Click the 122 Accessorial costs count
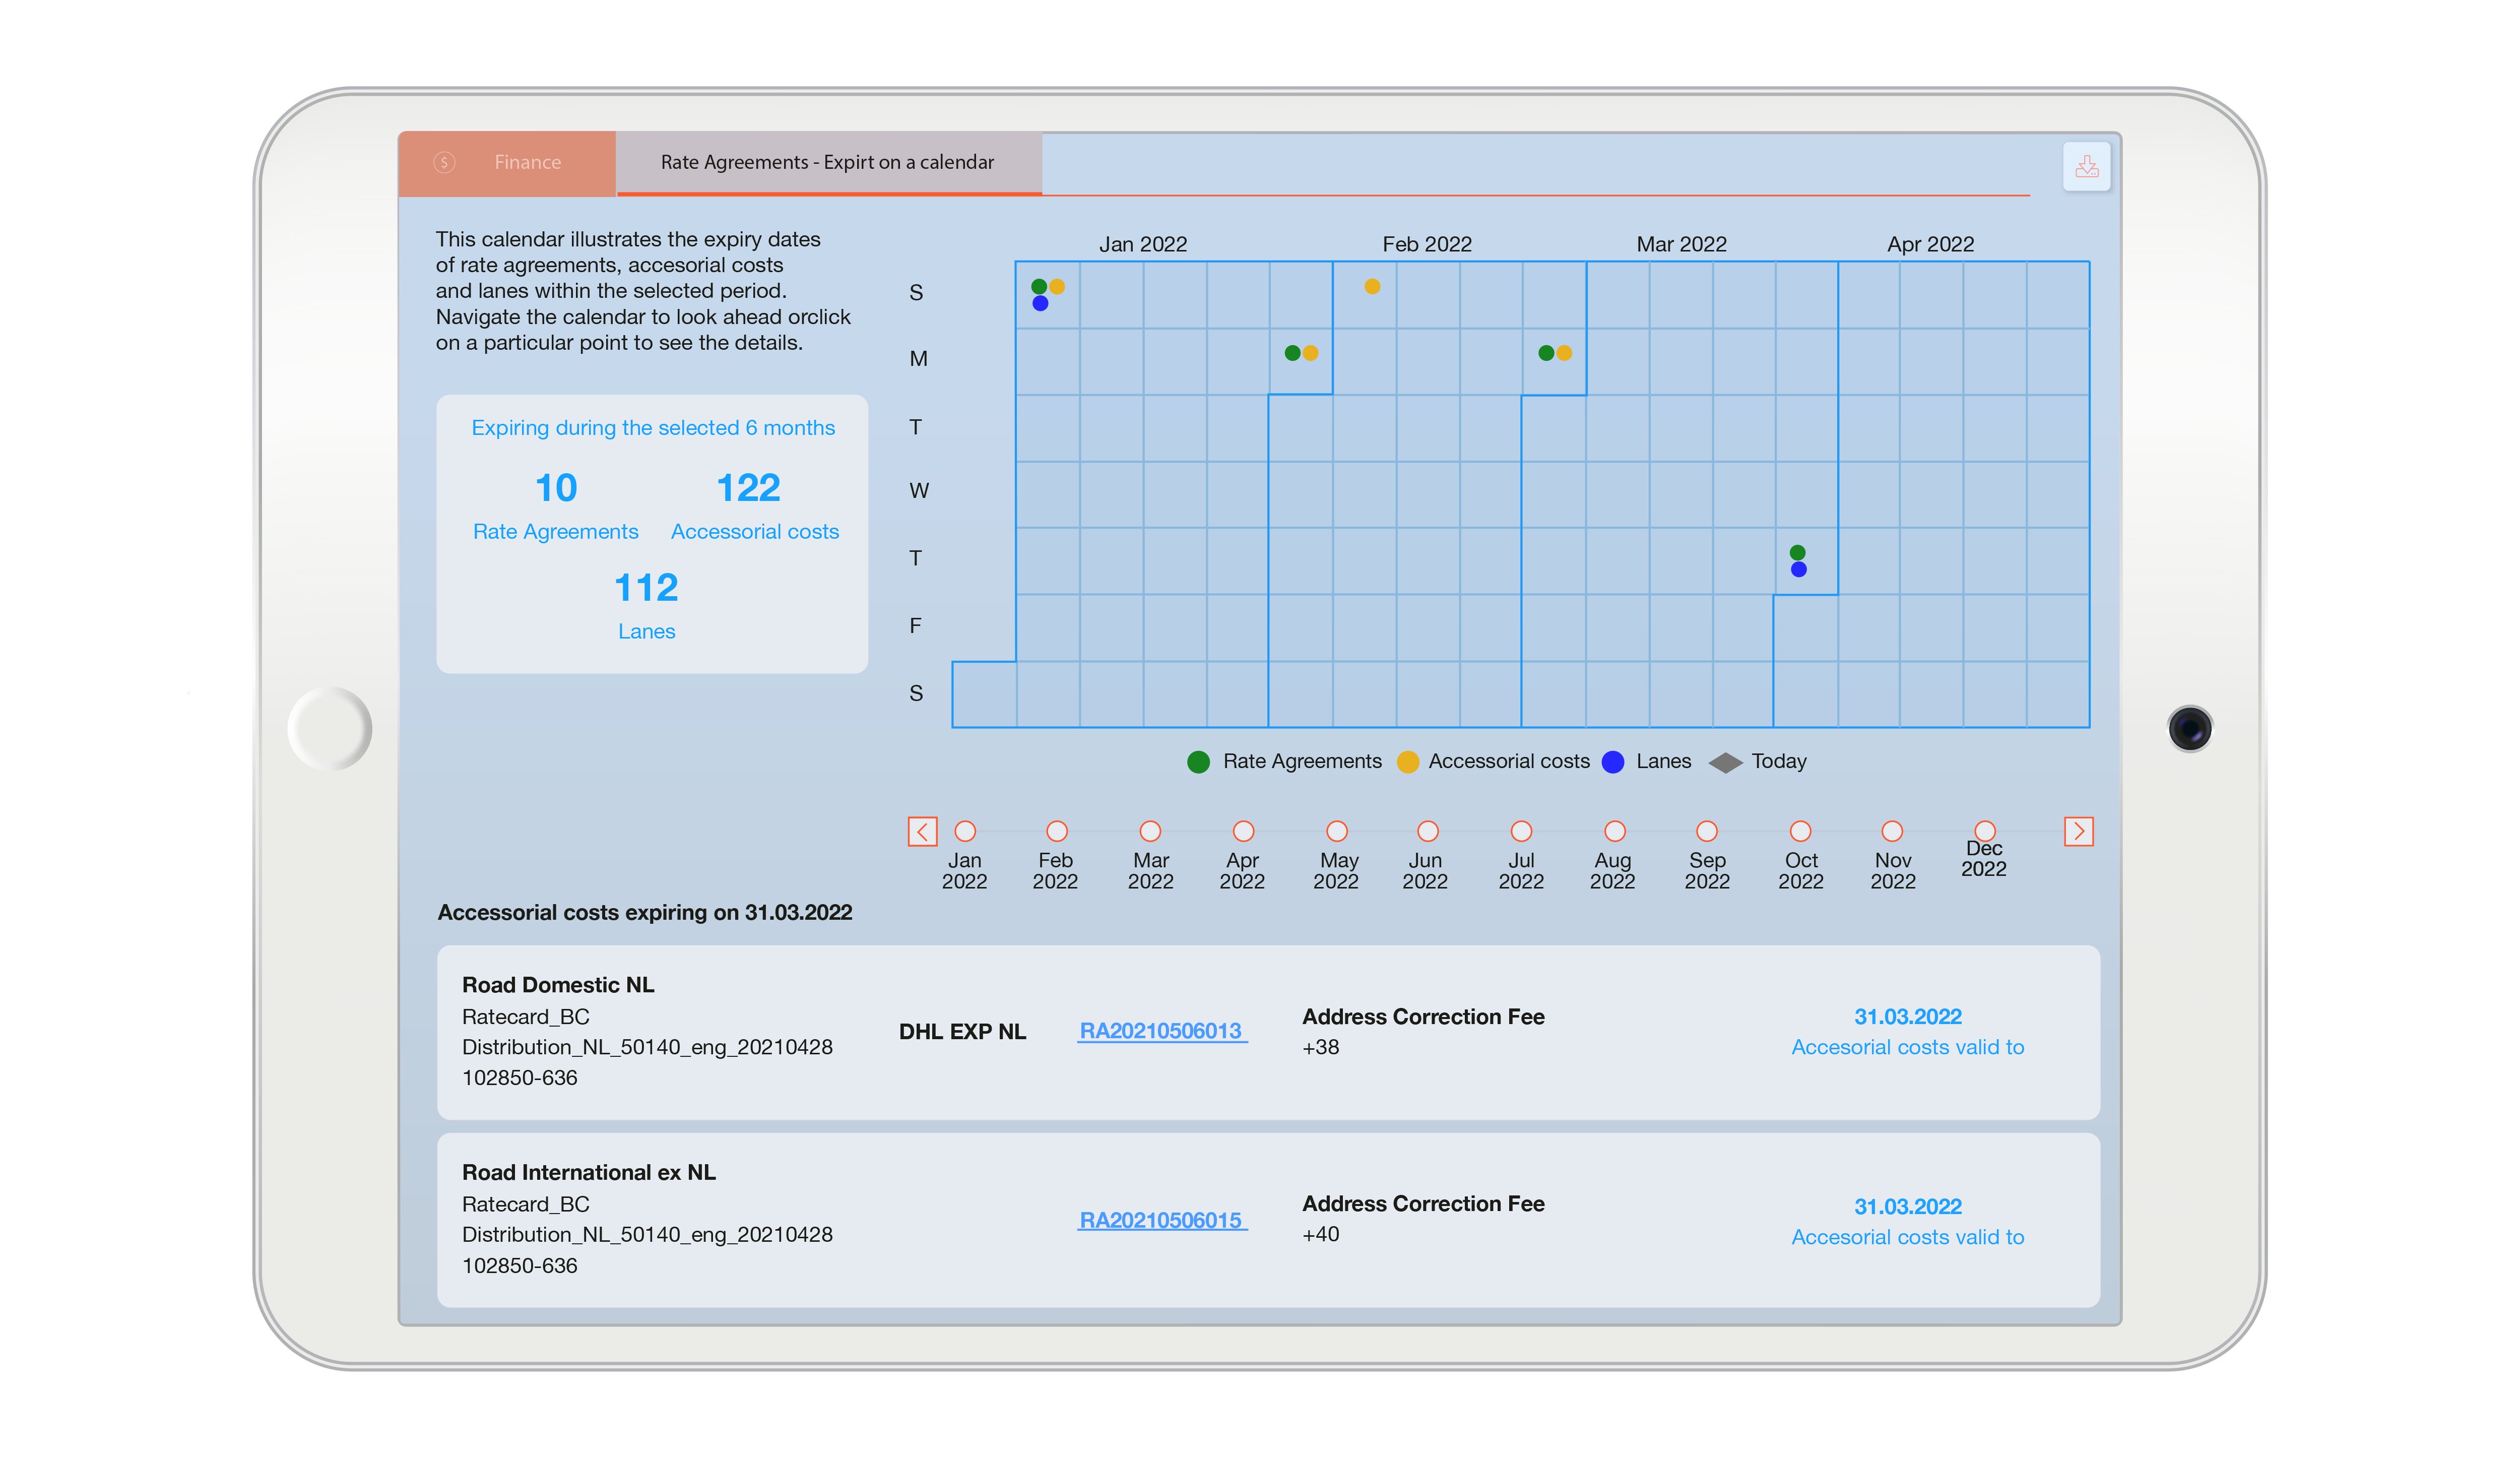The height and width of the screenshot is (1458, 2520). point(748,488)
